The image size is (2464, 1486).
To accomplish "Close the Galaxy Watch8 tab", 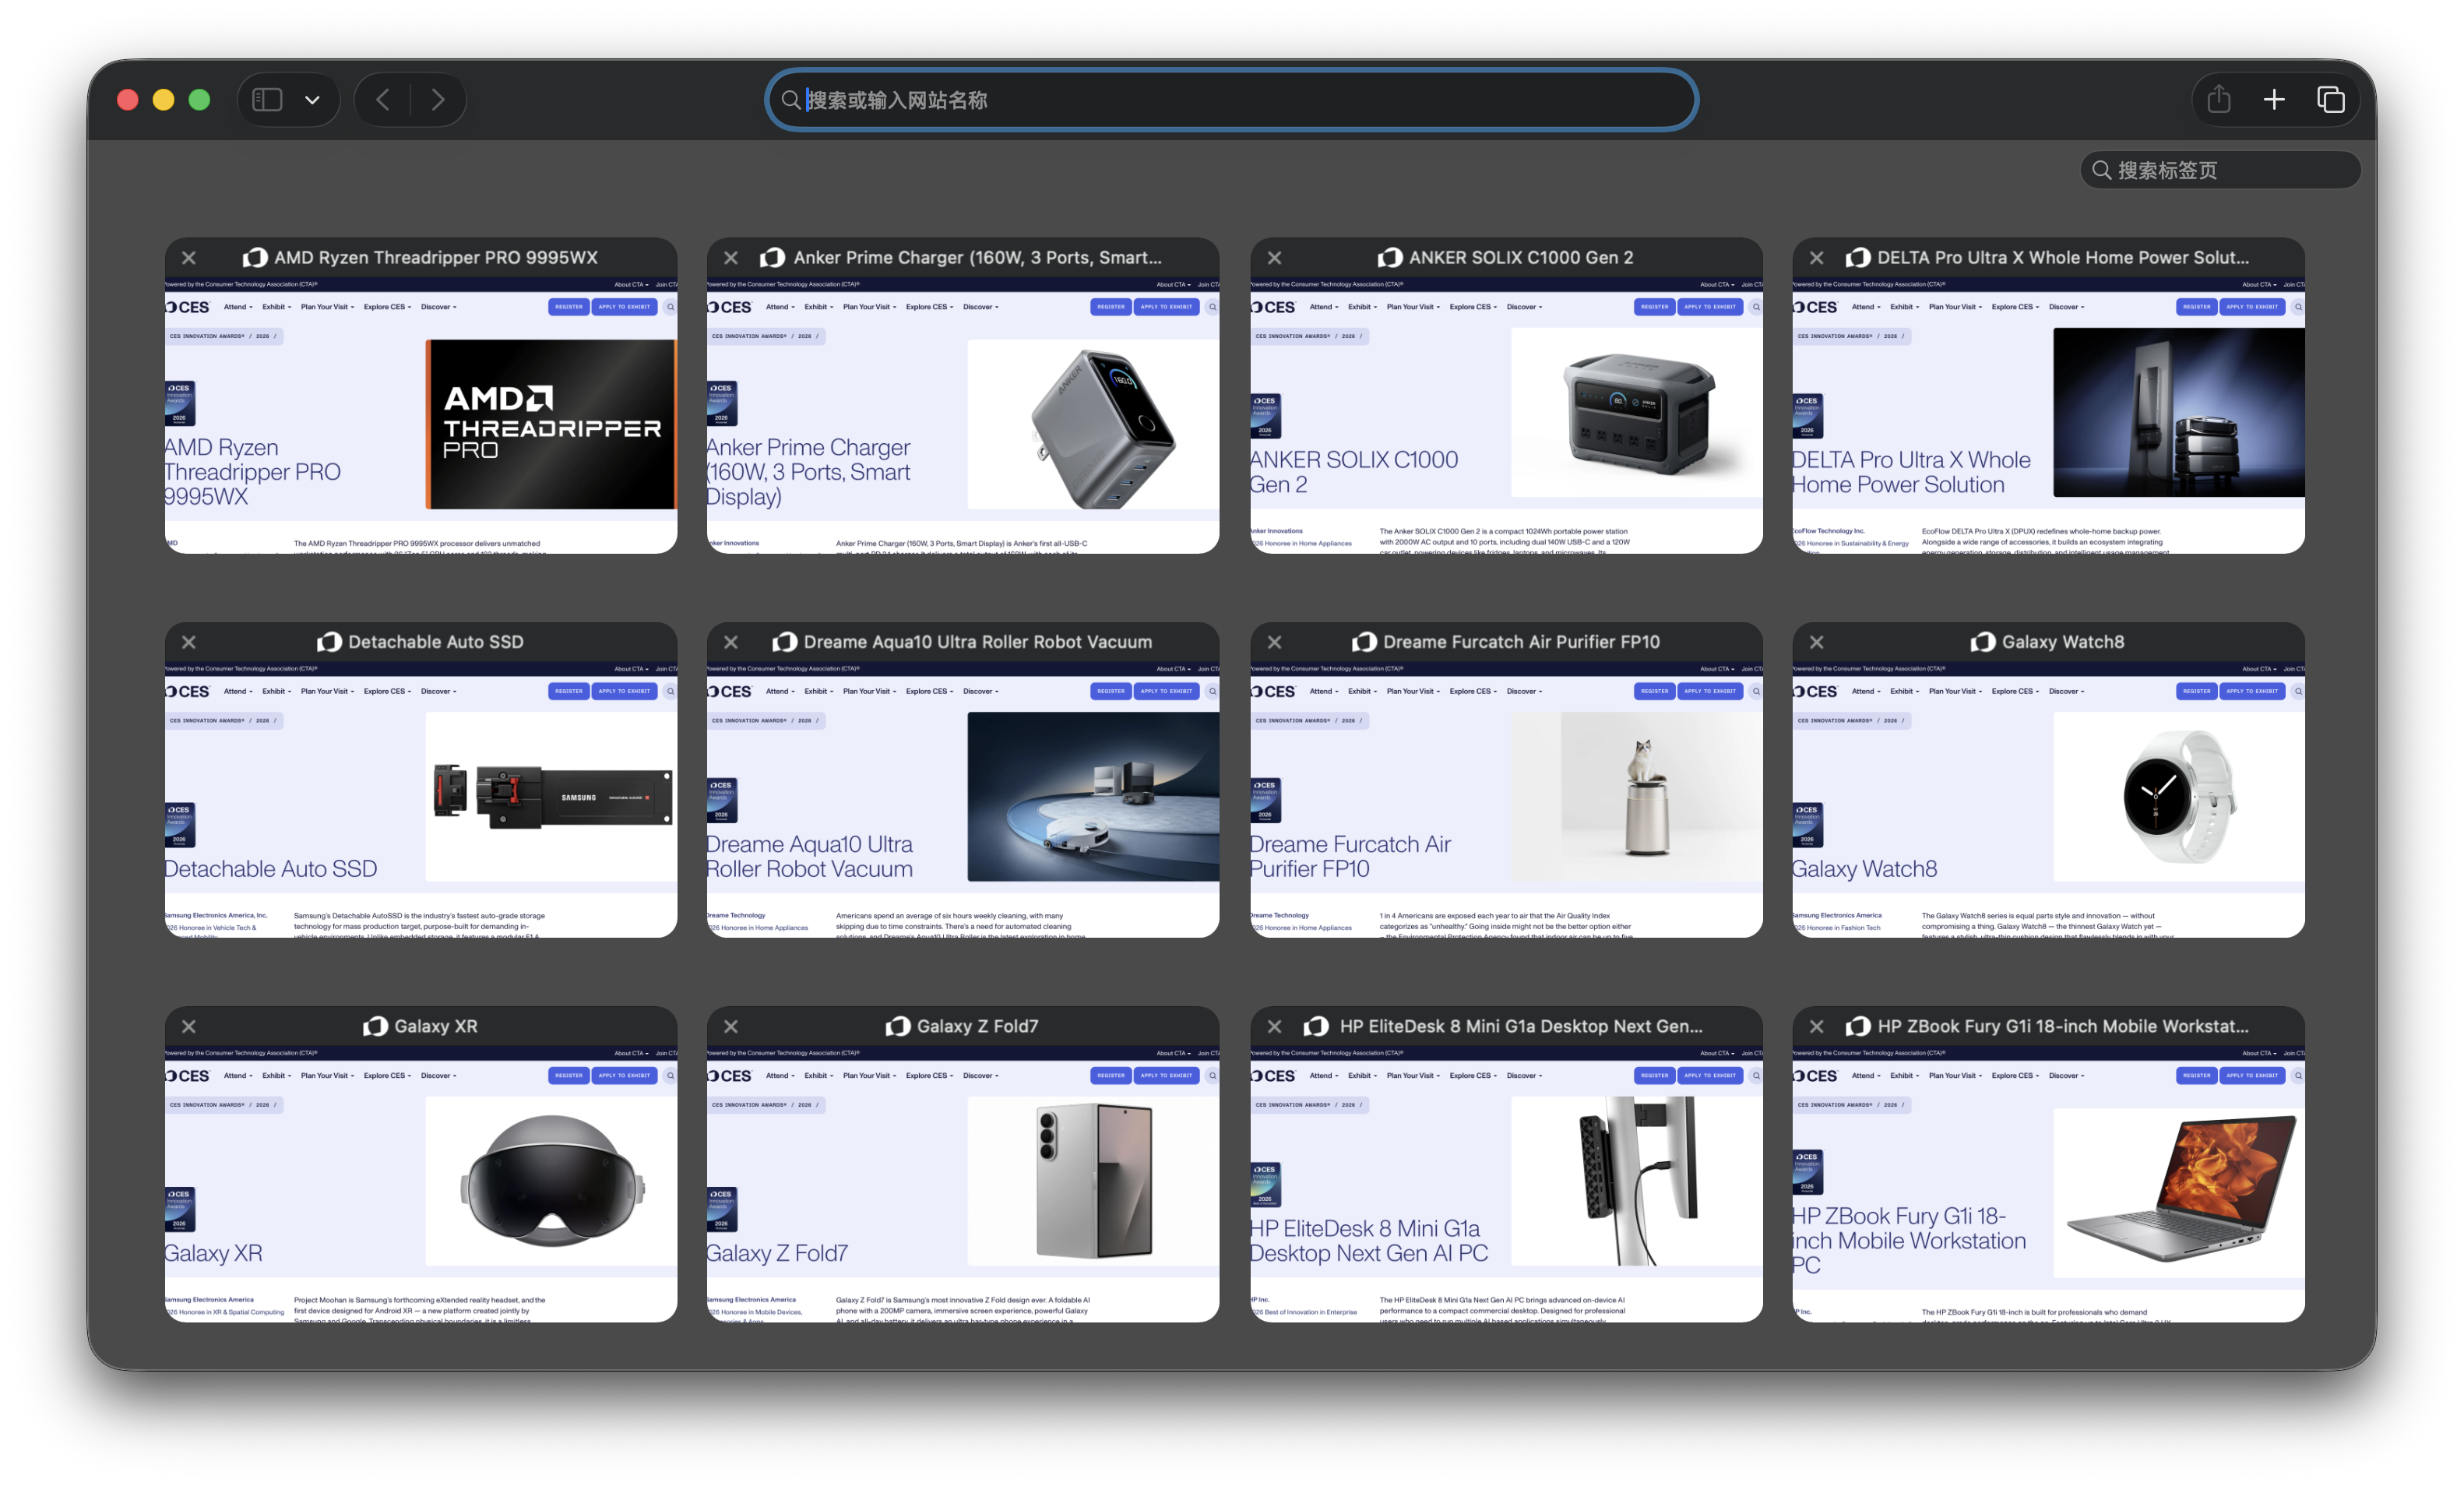I will (x=1816, y=642).
